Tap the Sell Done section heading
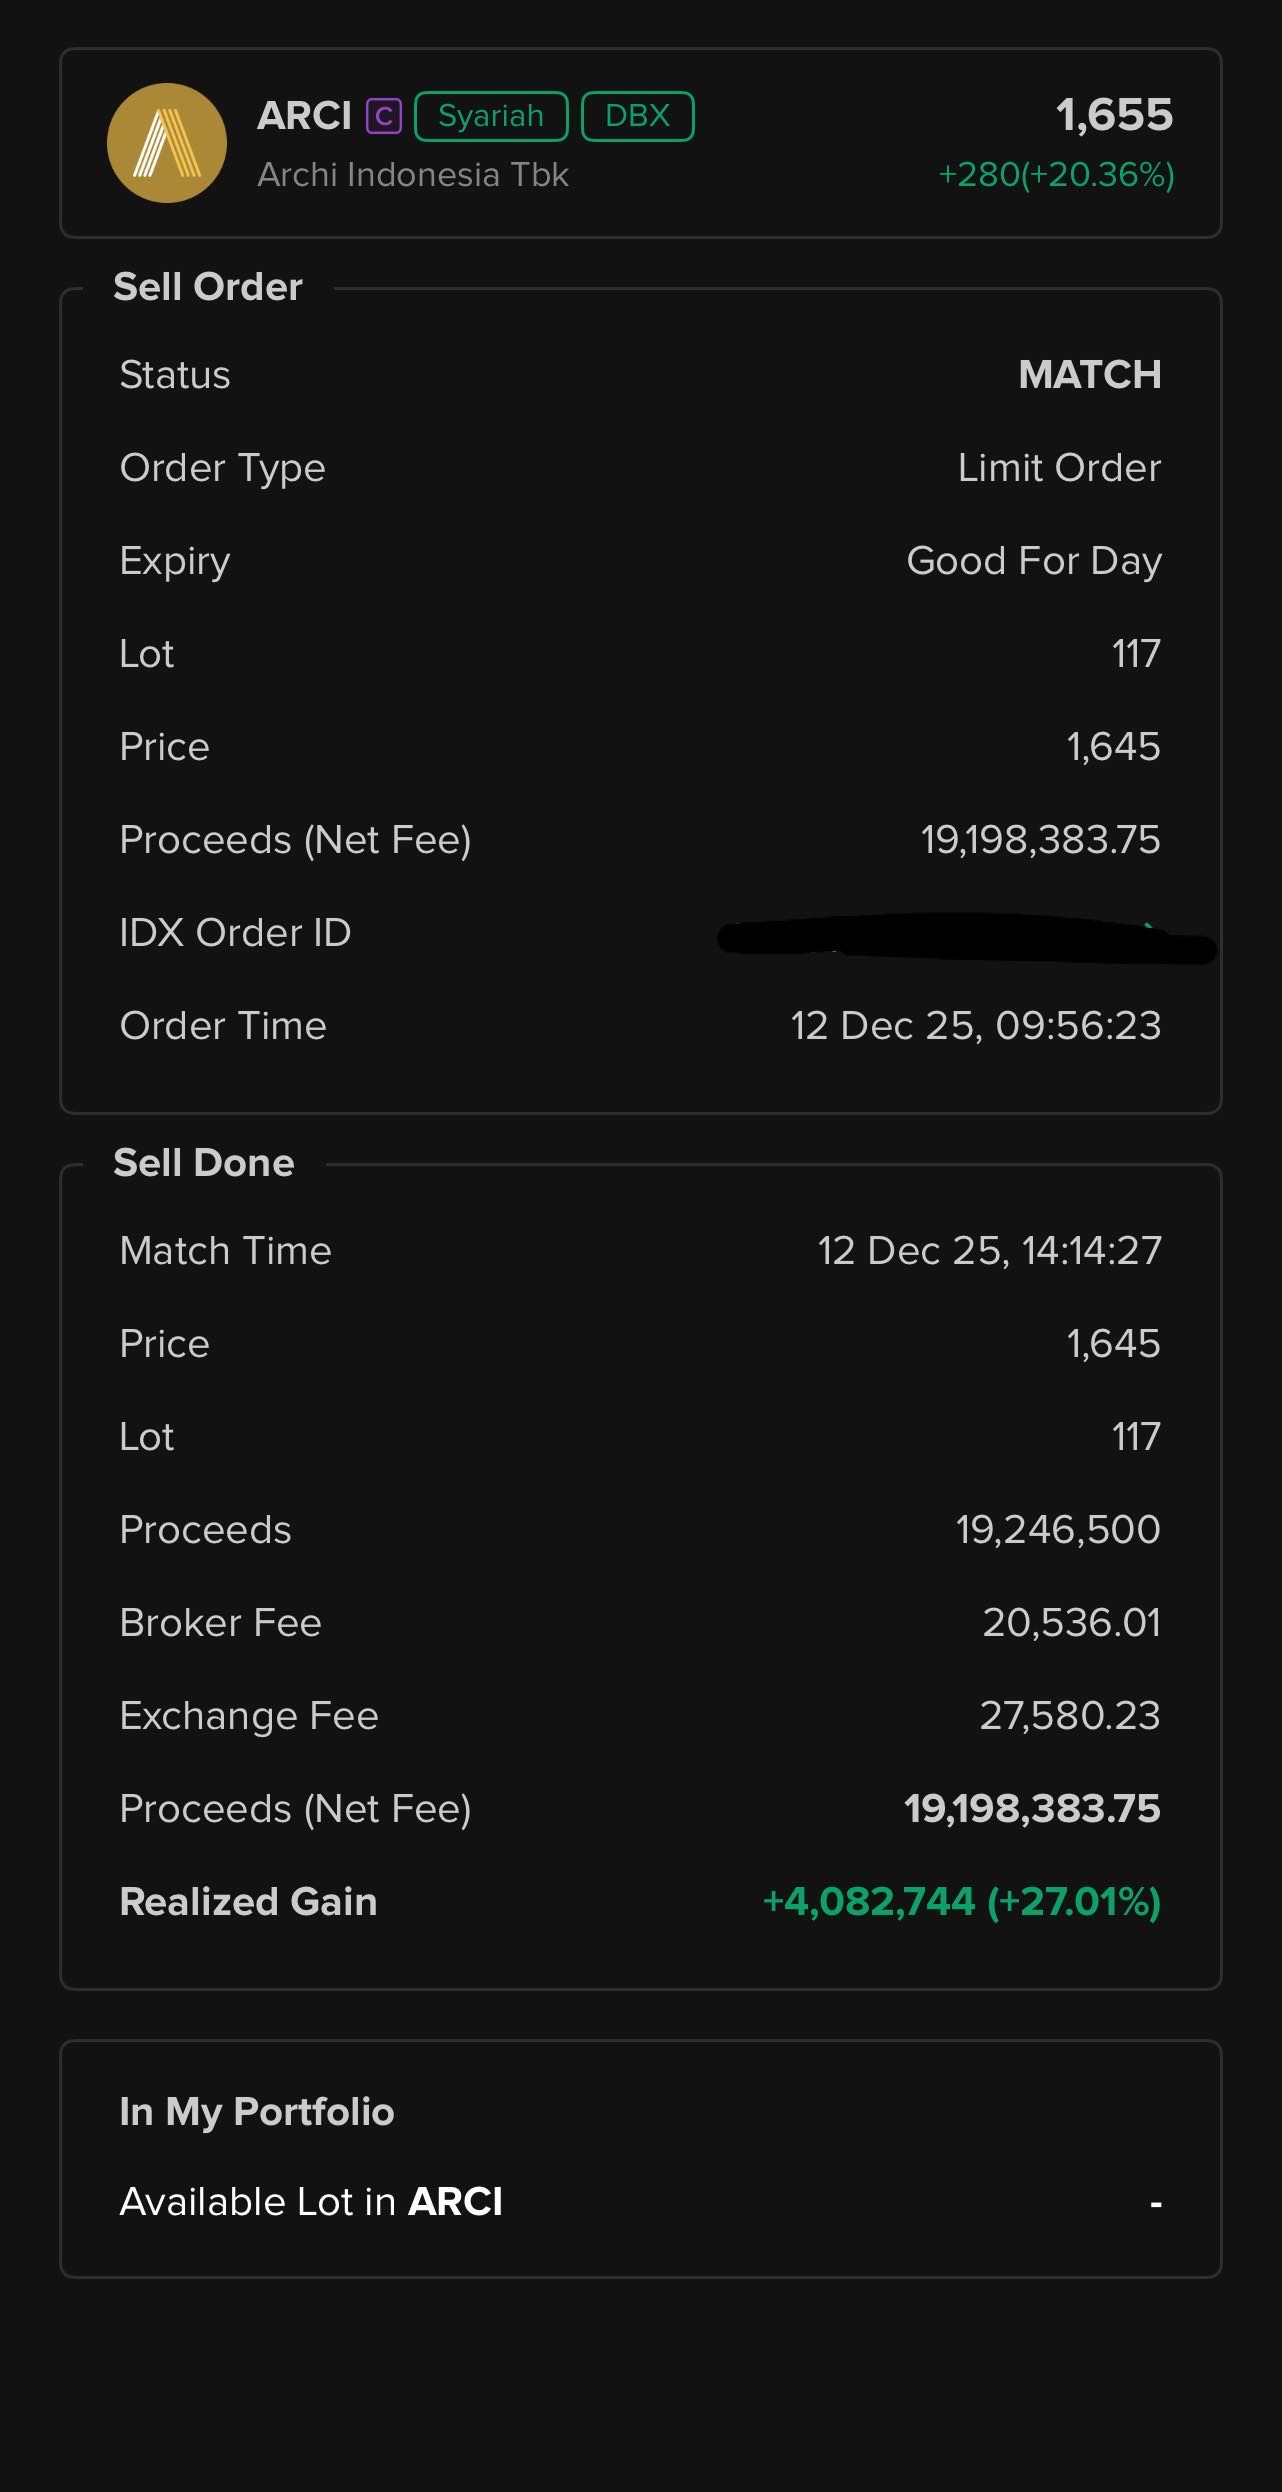The width and height of the screenshot is (1282, 2492). pos(204,1163)
